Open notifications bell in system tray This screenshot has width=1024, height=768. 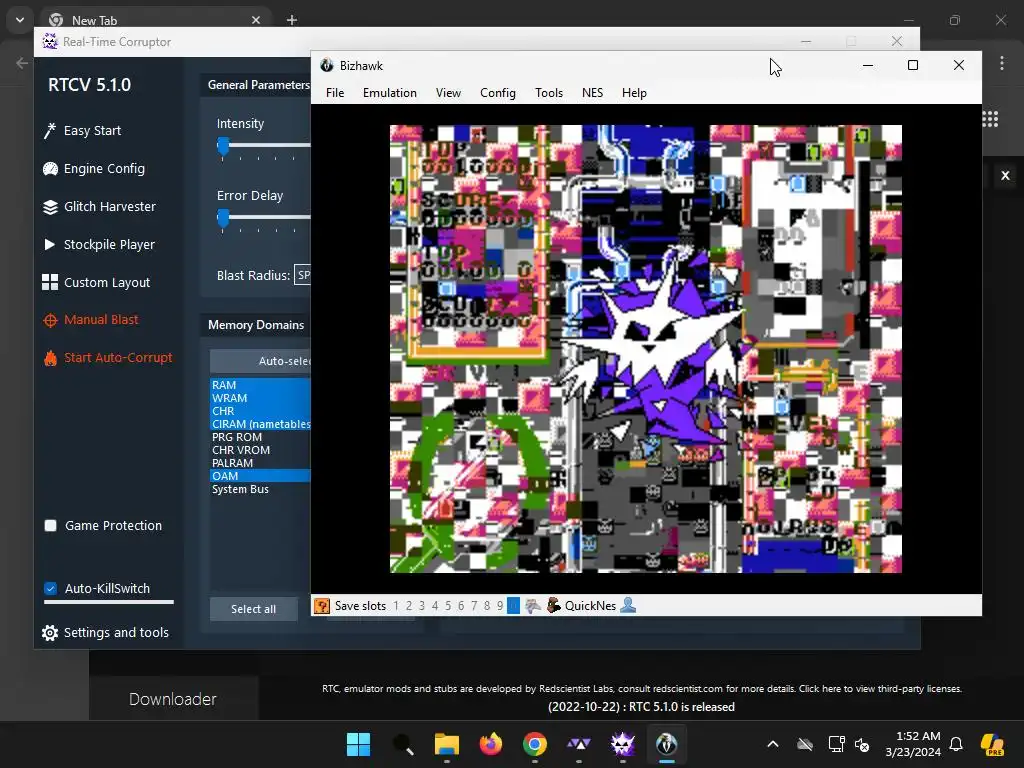[x=956, y=744]
